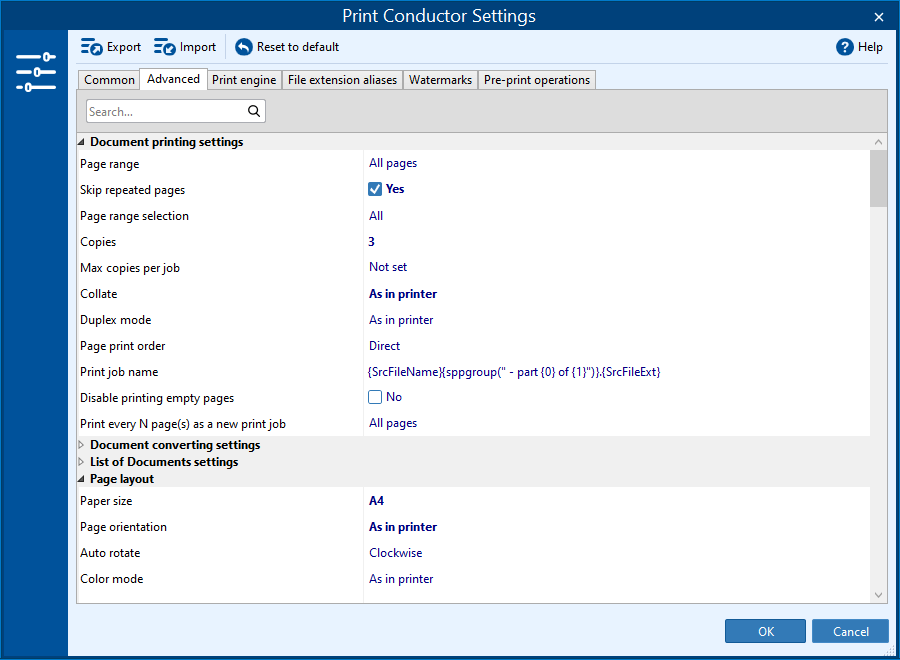This screenshot has height=660, width=900.
Task: Click the Reset to default icon
Action: coord(241,46)
